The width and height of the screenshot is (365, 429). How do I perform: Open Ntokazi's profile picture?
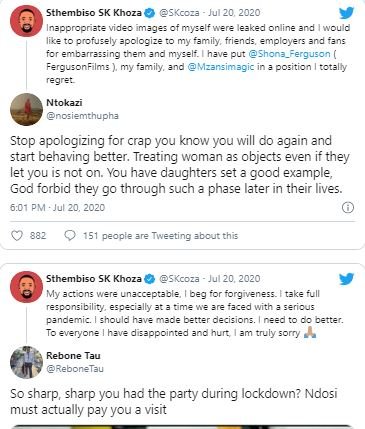[27, 109]
